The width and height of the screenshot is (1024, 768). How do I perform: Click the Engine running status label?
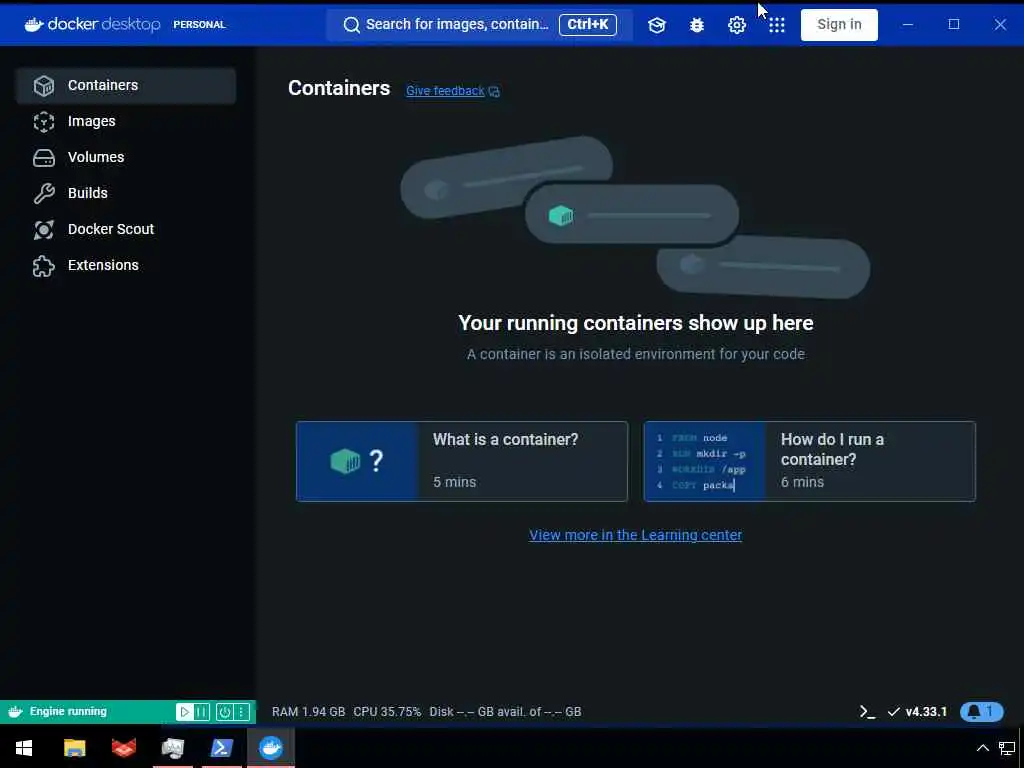pos(68,711)
